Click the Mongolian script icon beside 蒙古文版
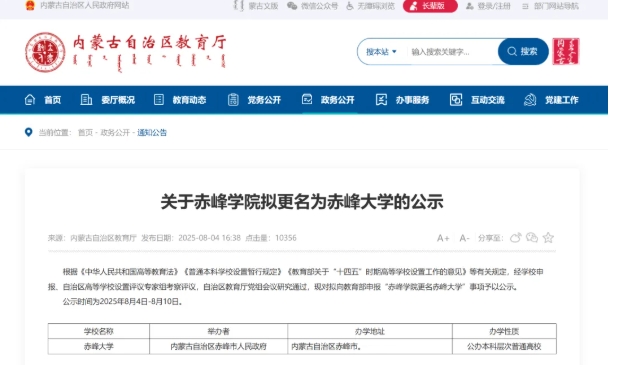Image resolution: width=625 pixels, height=381 pixels. 238,6
